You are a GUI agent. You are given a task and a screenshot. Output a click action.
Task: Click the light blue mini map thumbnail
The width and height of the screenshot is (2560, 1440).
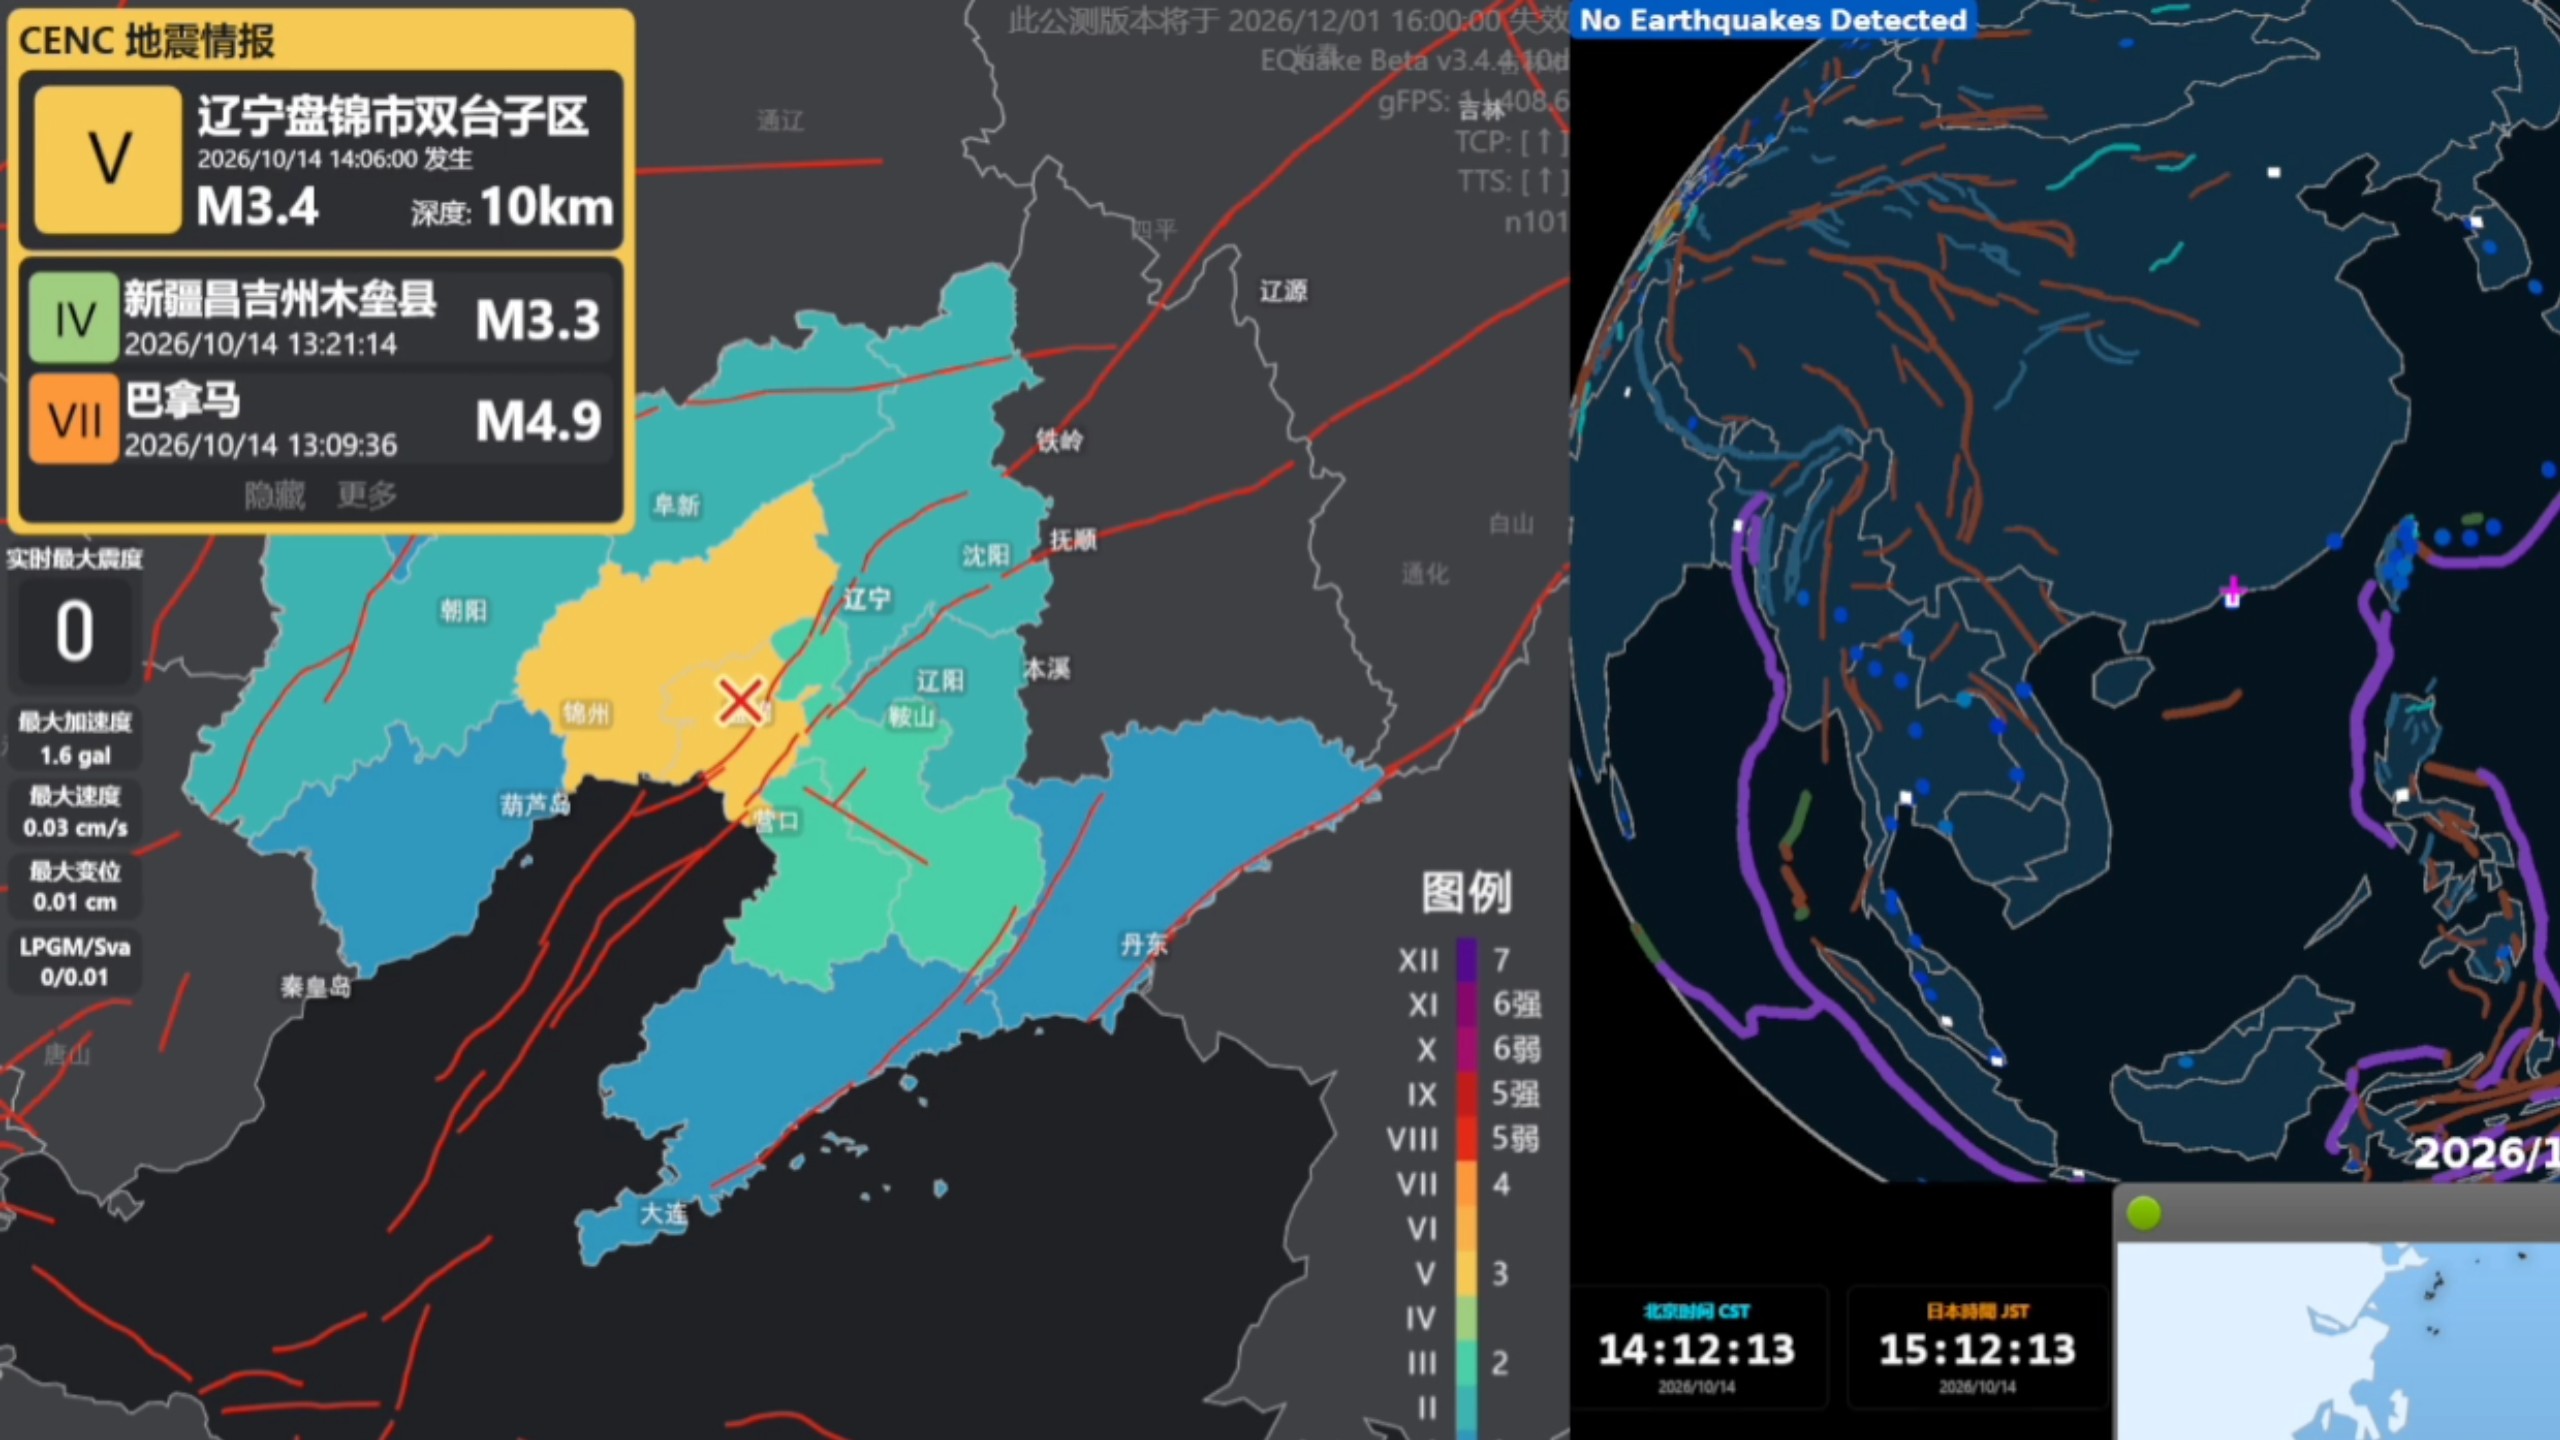click(2338, 1340)
